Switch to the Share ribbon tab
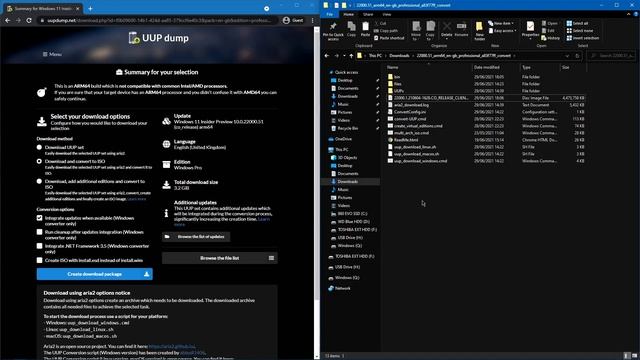640x360 pixels. (368, 14)
